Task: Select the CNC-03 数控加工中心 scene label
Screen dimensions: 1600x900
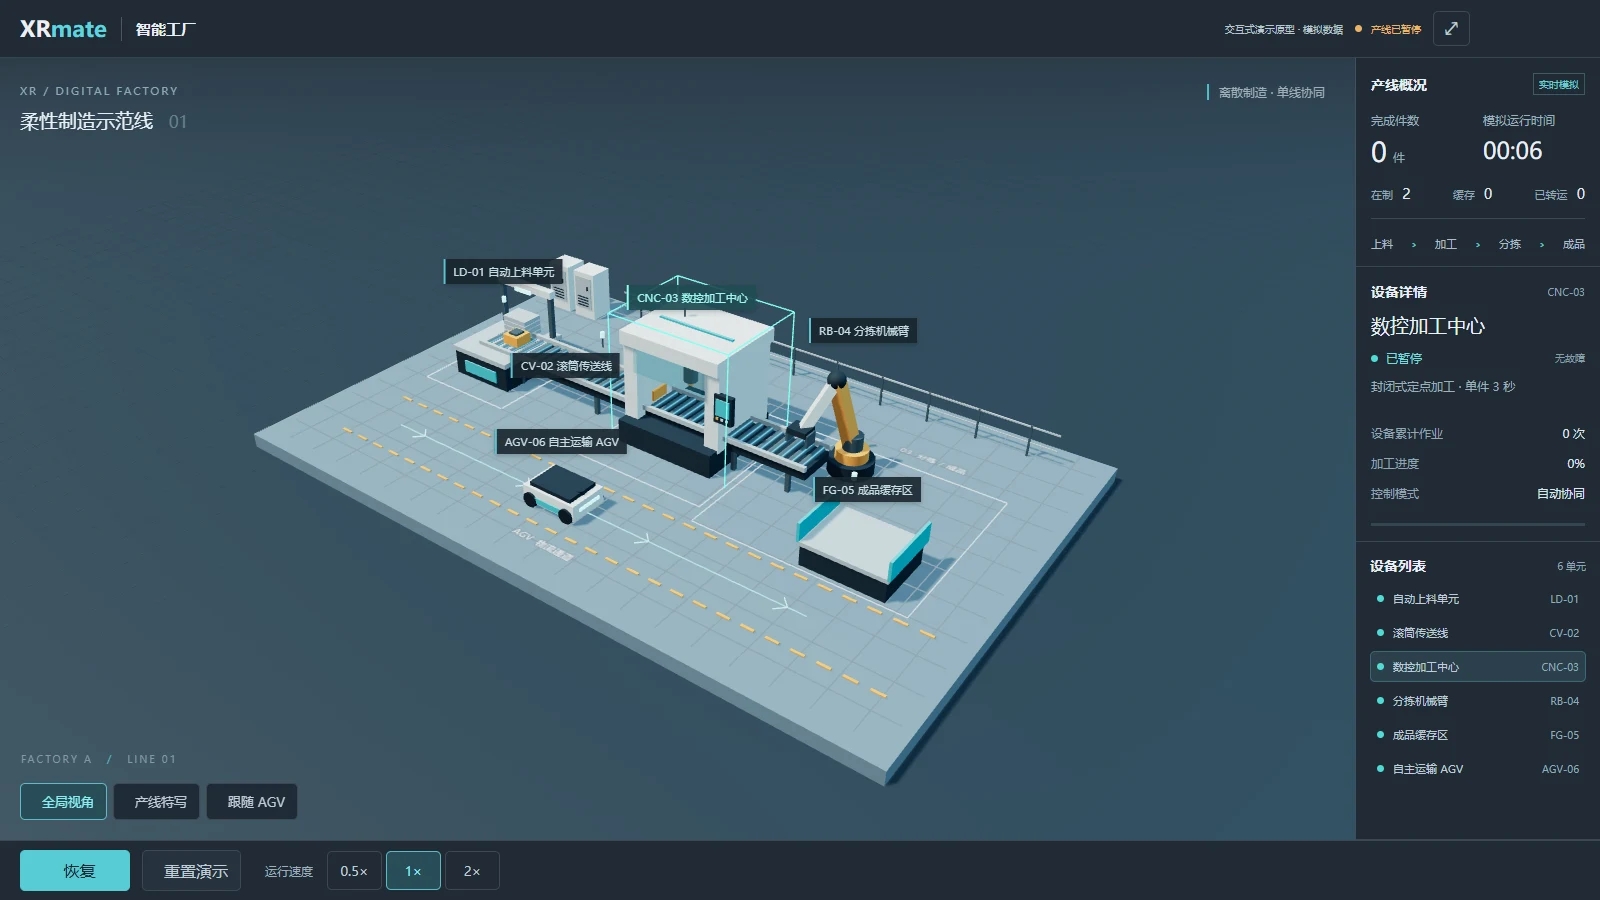Action: click(692, 298)
